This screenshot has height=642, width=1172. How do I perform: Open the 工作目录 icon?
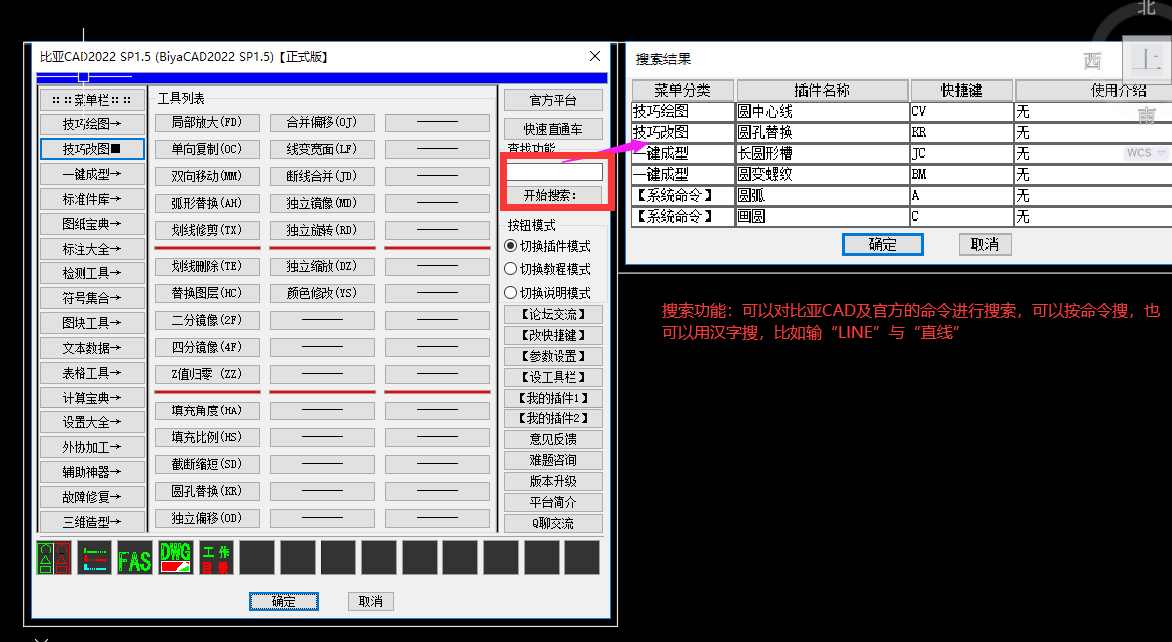216,558
